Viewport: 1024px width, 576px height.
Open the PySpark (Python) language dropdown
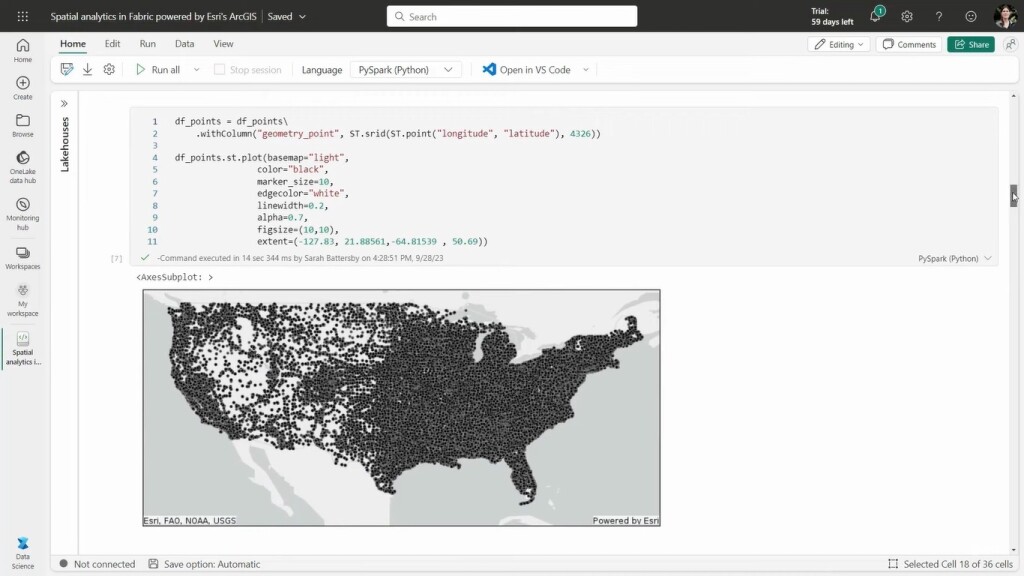(406, 70)
